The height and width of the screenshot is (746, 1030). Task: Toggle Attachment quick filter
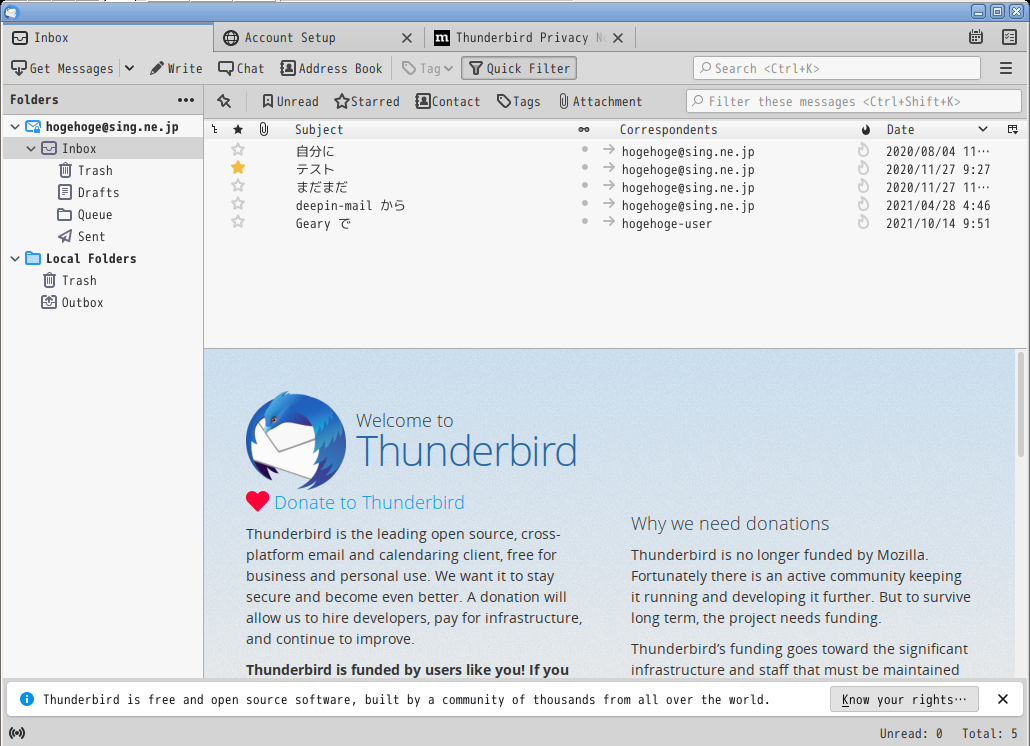point(600,101)
